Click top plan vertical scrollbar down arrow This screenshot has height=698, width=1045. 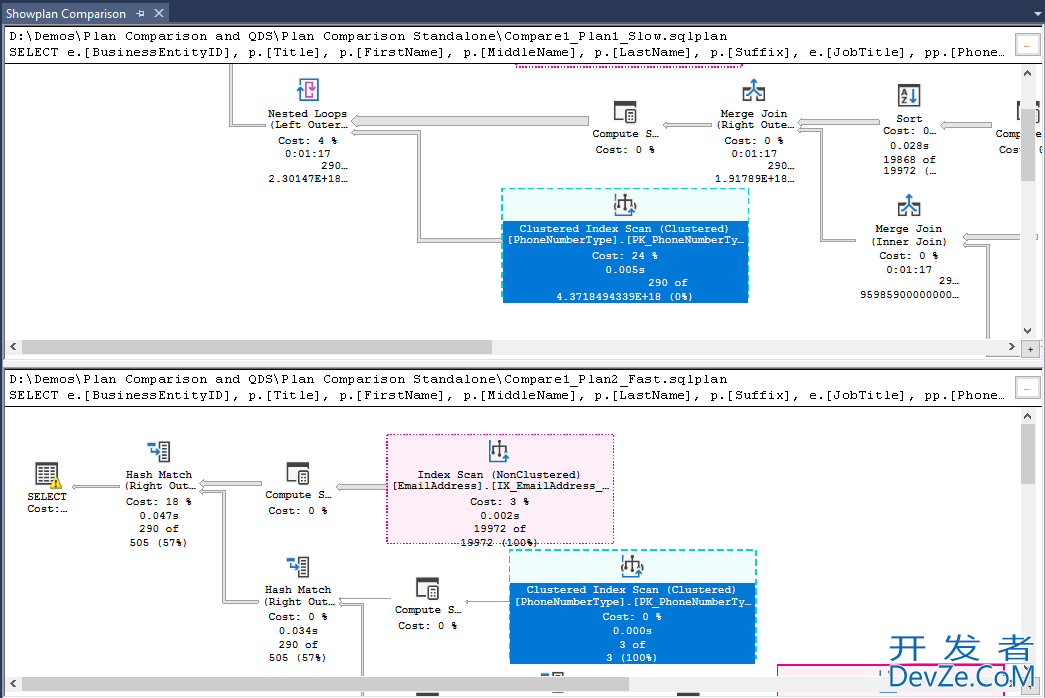[1028, 331]
